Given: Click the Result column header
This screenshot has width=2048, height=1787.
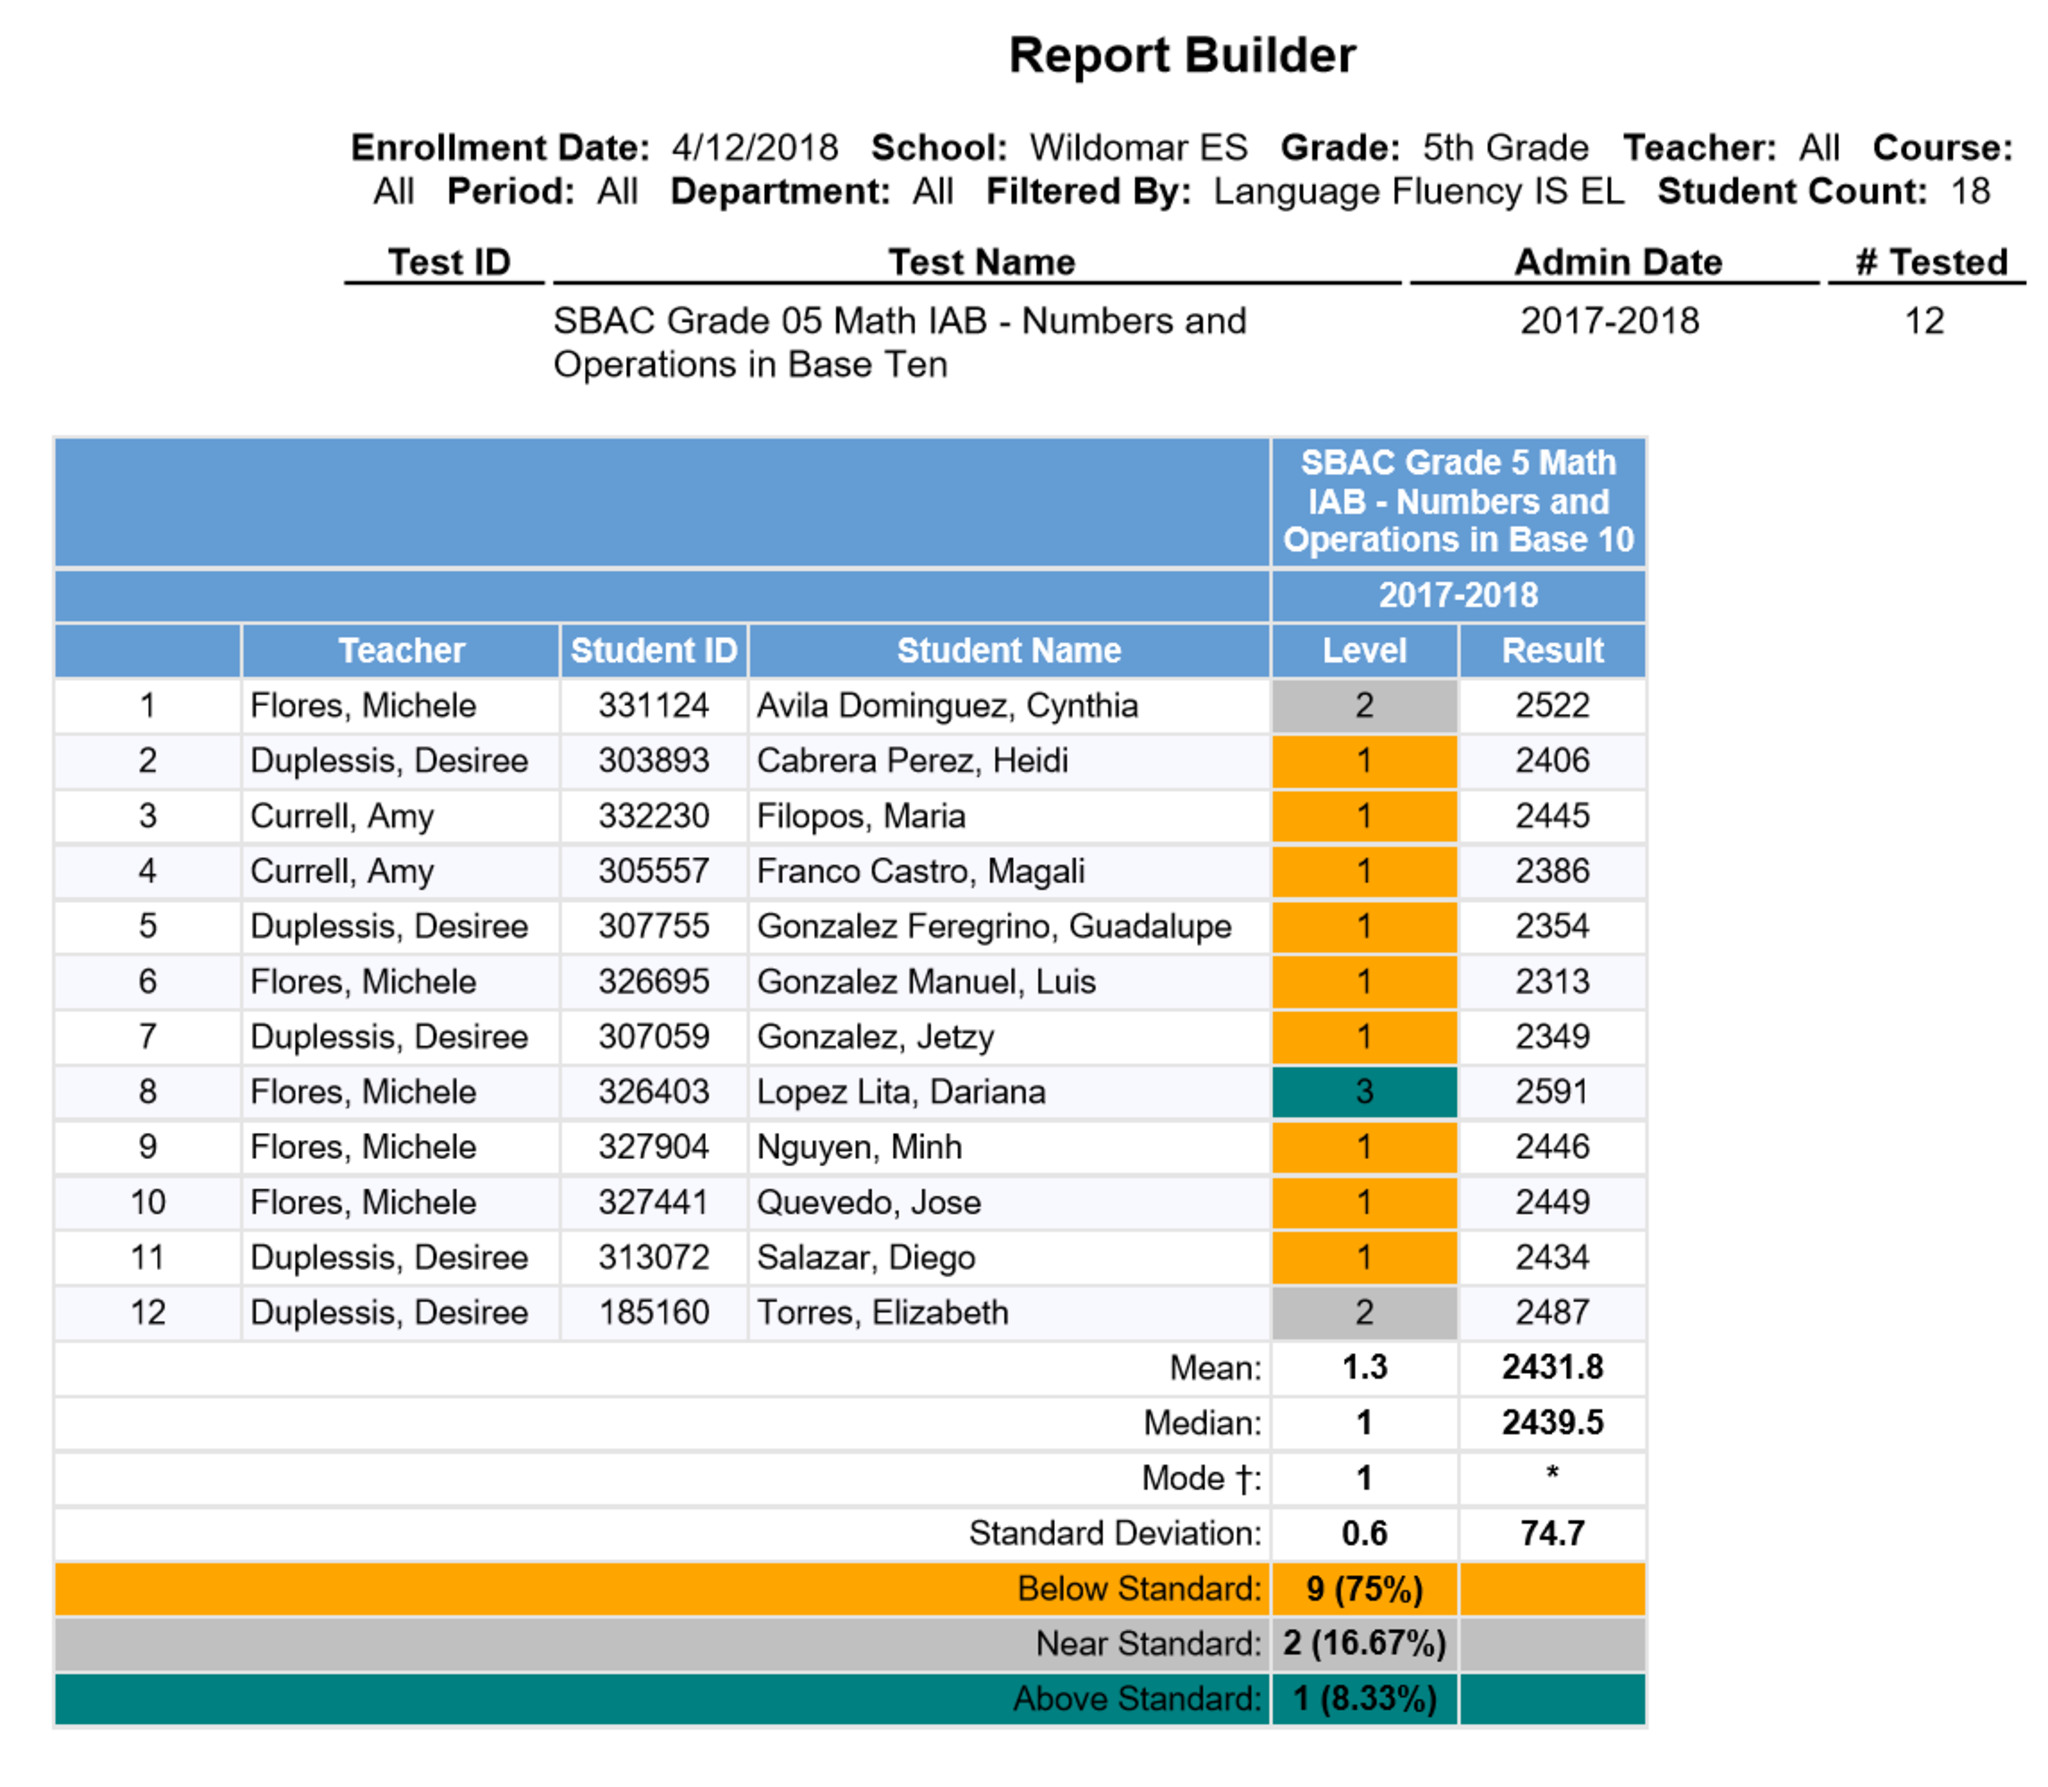Looking at the screenshot, I should 1551,650.
